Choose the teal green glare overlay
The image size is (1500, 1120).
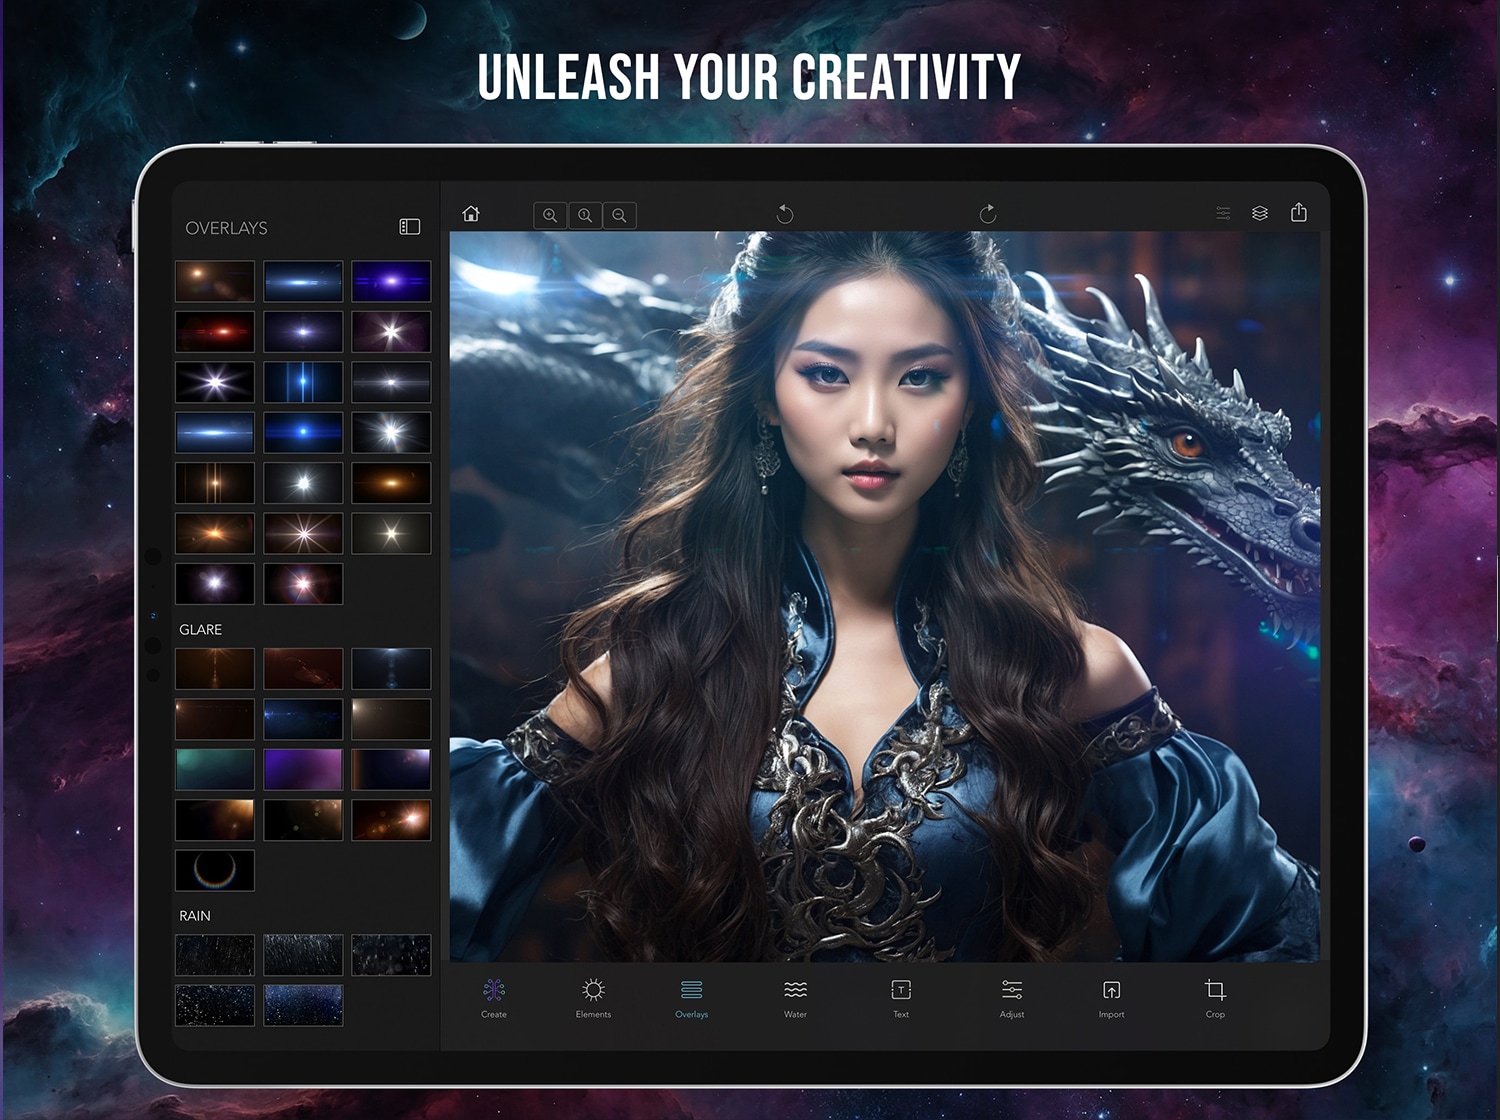pyautogui.click(x=215, y=770)
